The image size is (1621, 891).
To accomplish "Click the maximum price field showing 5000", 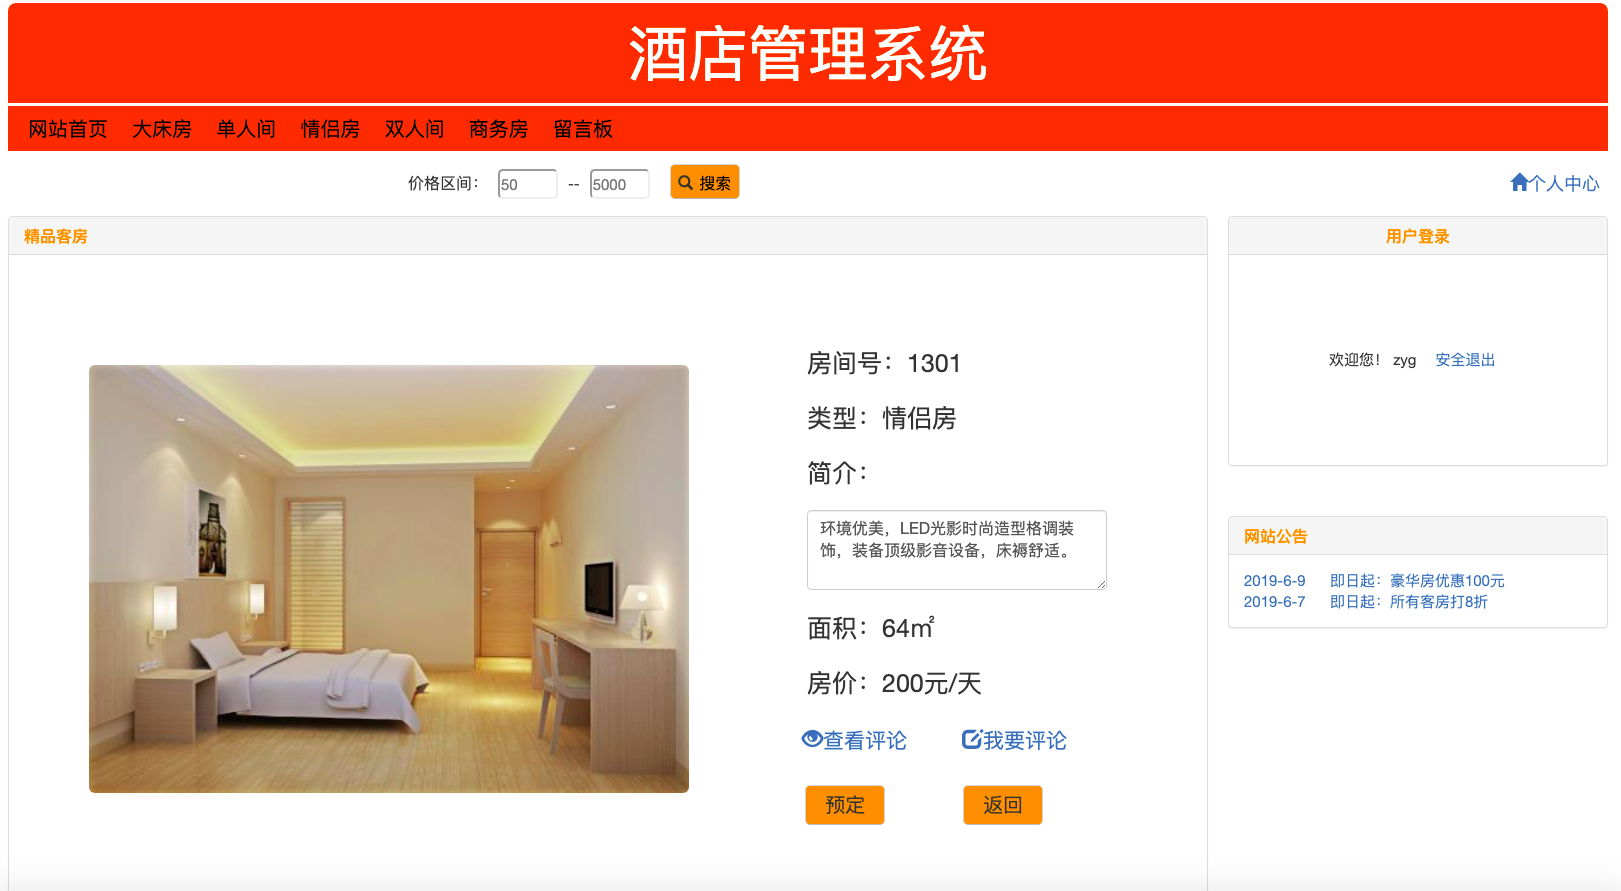I will click(x=620, y=184).
